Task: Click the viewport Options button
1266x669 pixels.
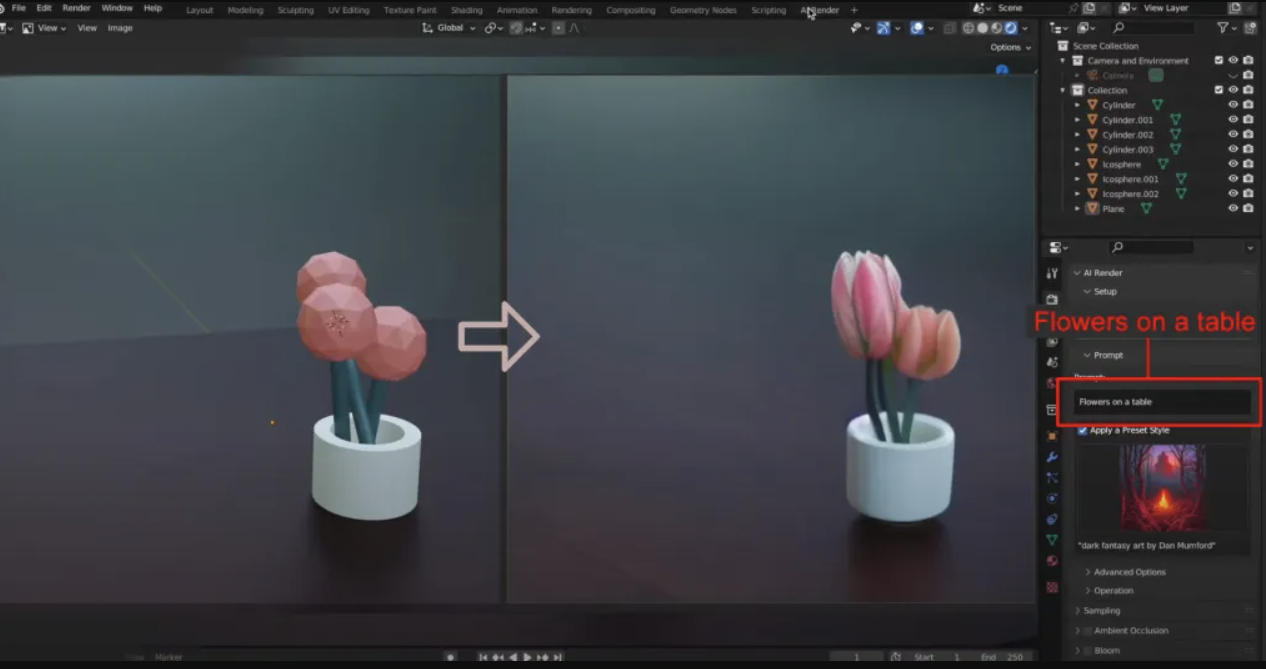Action: point(1009,46)
